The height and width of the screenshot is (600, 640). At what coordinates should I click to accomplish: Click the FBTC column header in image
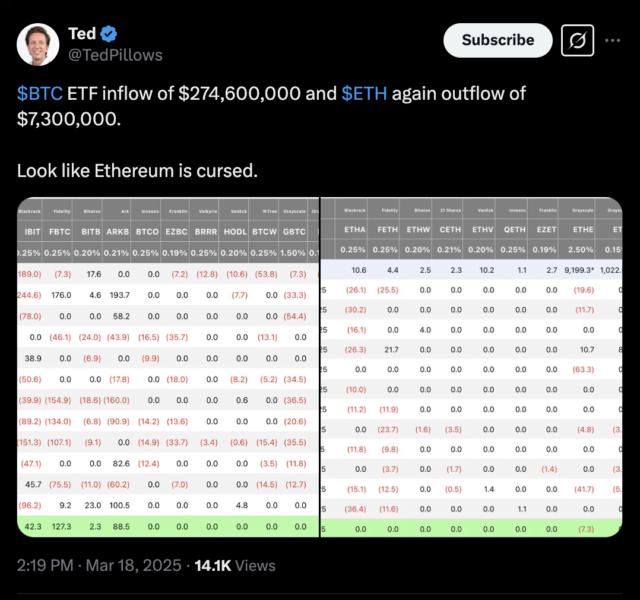pyautogui.click(x=60, y=232)
